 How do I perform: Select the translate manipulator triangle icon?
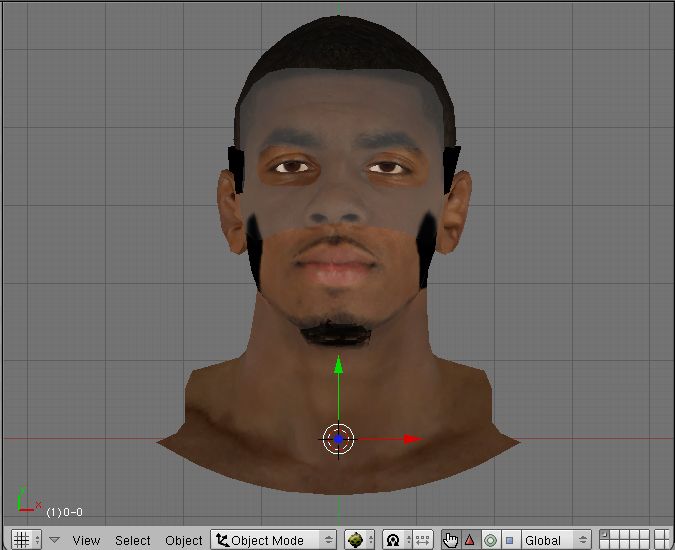pyautogui.click(x=470, y=540)
